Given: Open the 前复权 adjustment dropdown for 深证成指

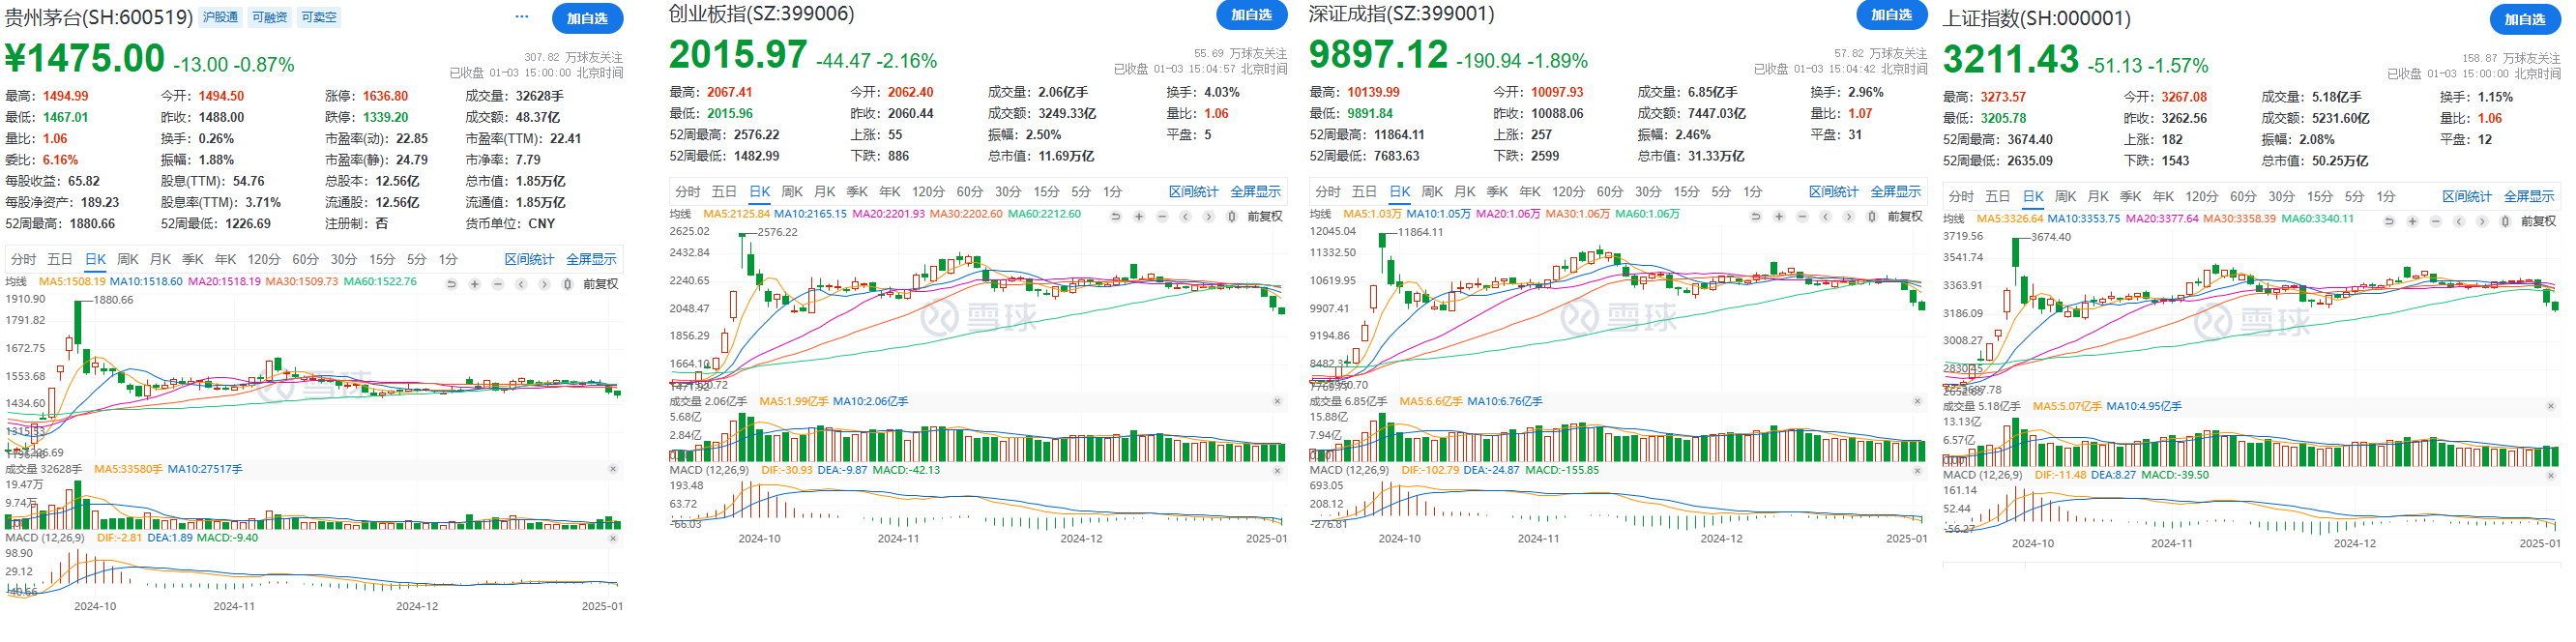Looking at the screenshot, I should [1904, 216].
